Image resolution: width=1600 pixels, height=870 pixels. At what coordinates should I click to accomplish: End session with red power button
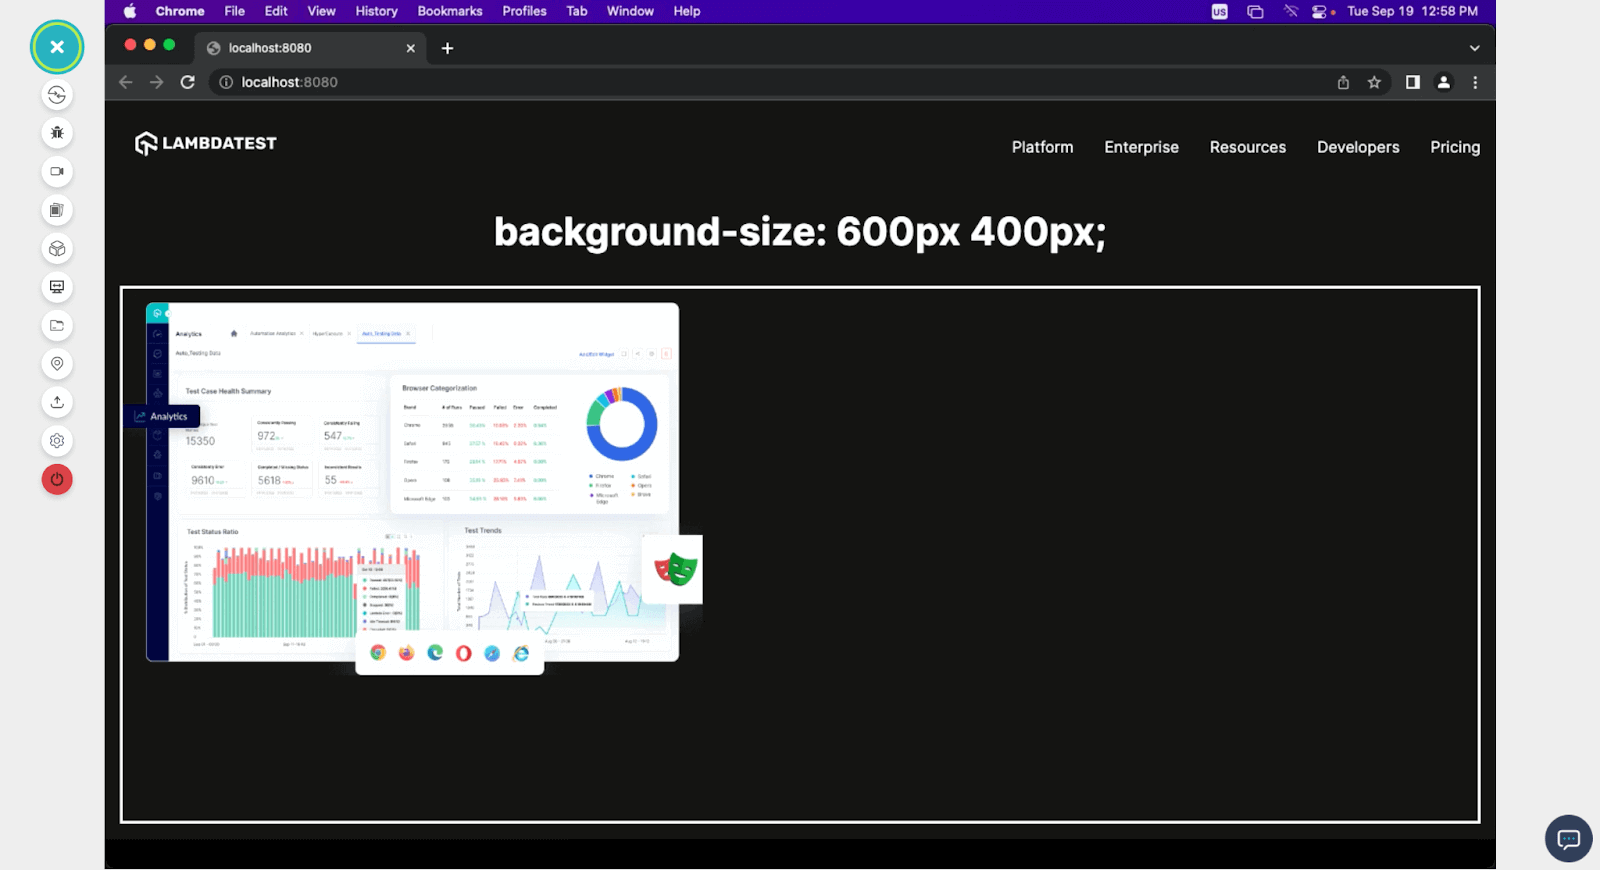57,480
